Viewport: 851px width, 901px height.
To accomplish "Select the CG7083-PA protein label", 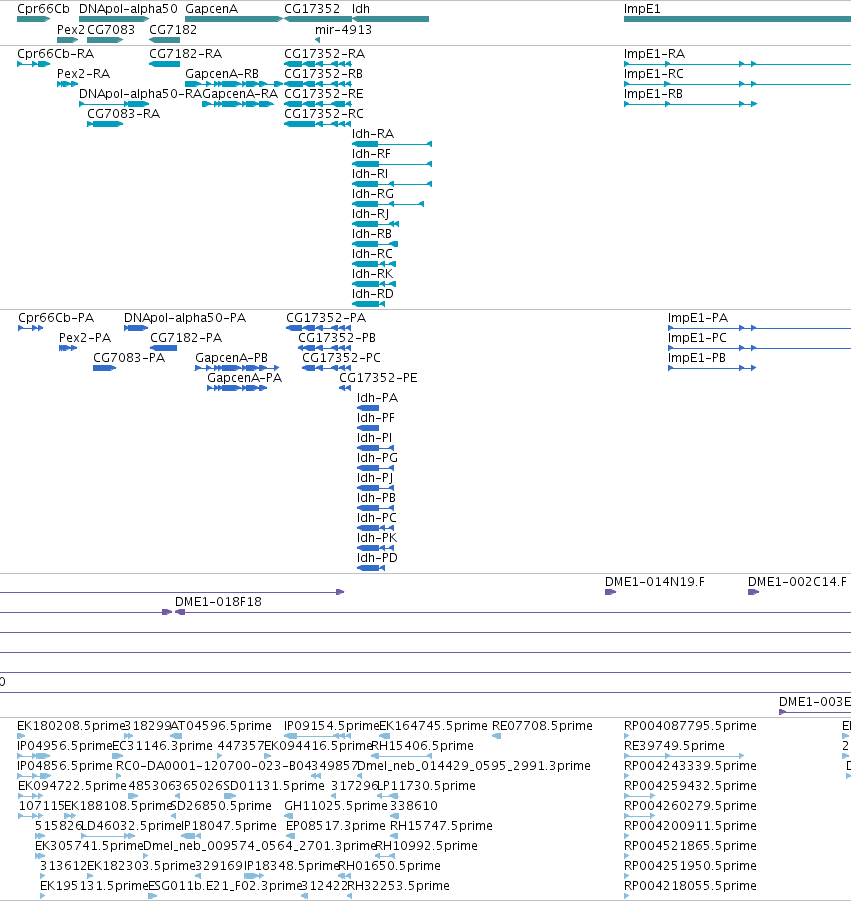I will (129, 358).
